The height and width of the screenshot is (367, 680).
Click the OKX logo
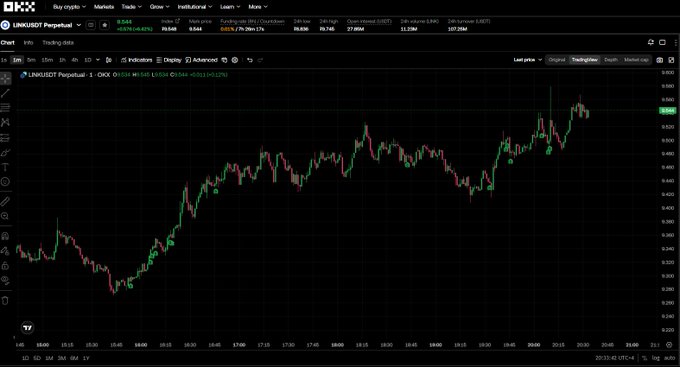19,7
